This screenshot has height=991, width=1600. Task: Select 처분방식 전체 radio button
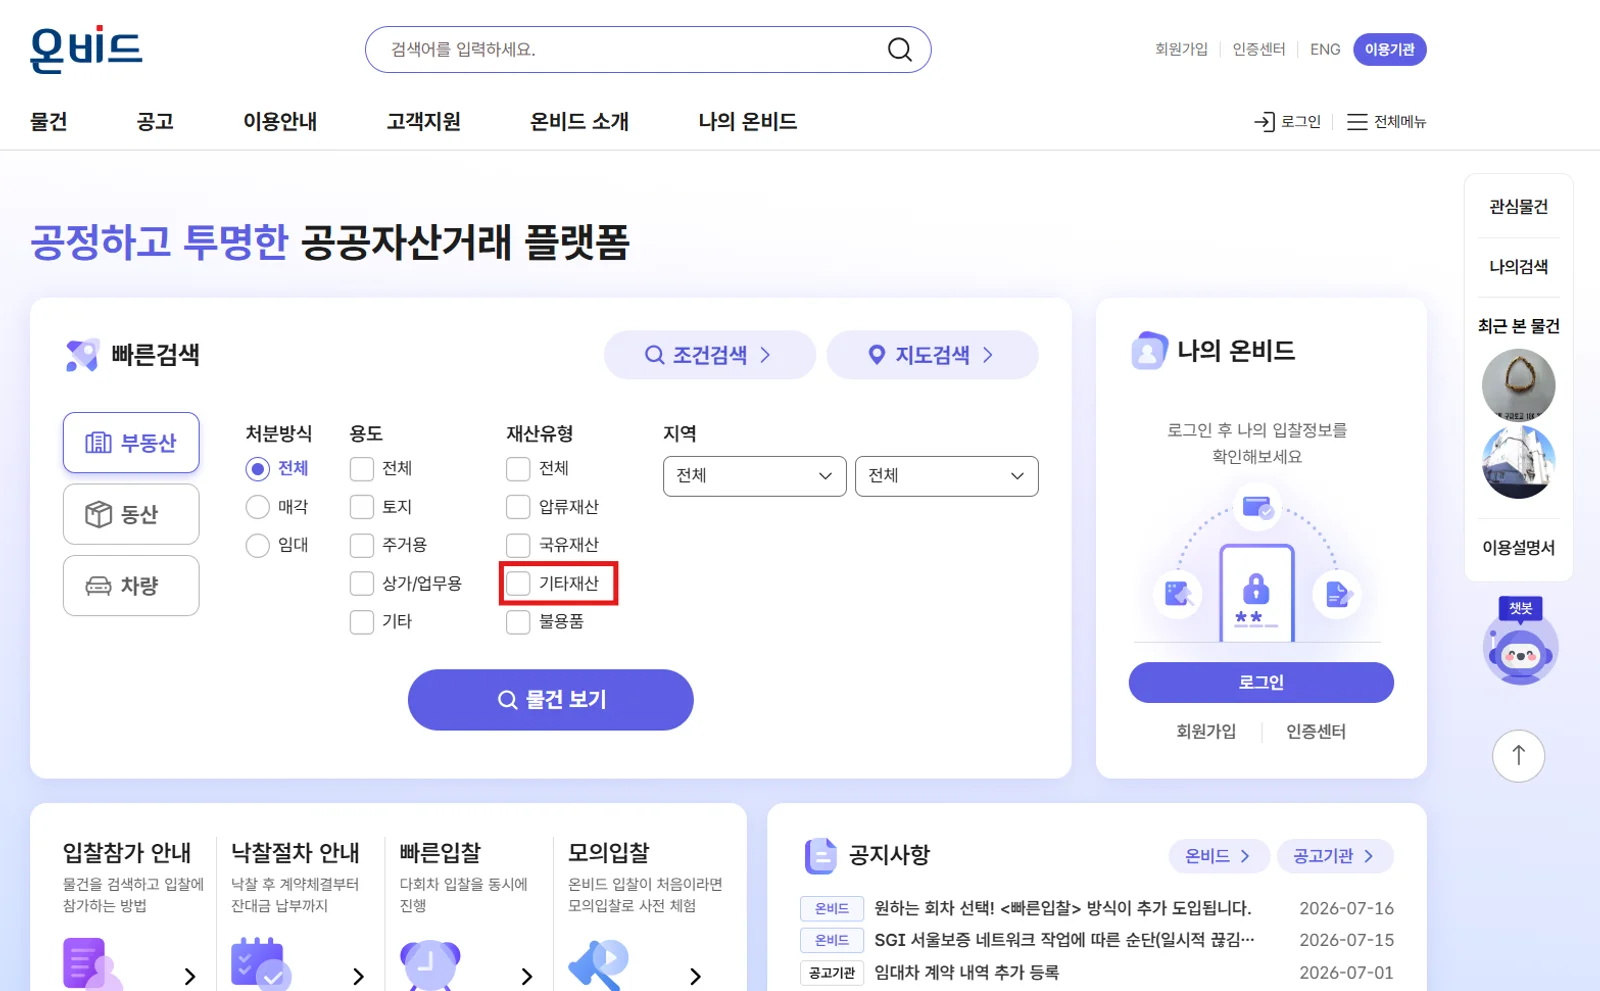(258, 469)
